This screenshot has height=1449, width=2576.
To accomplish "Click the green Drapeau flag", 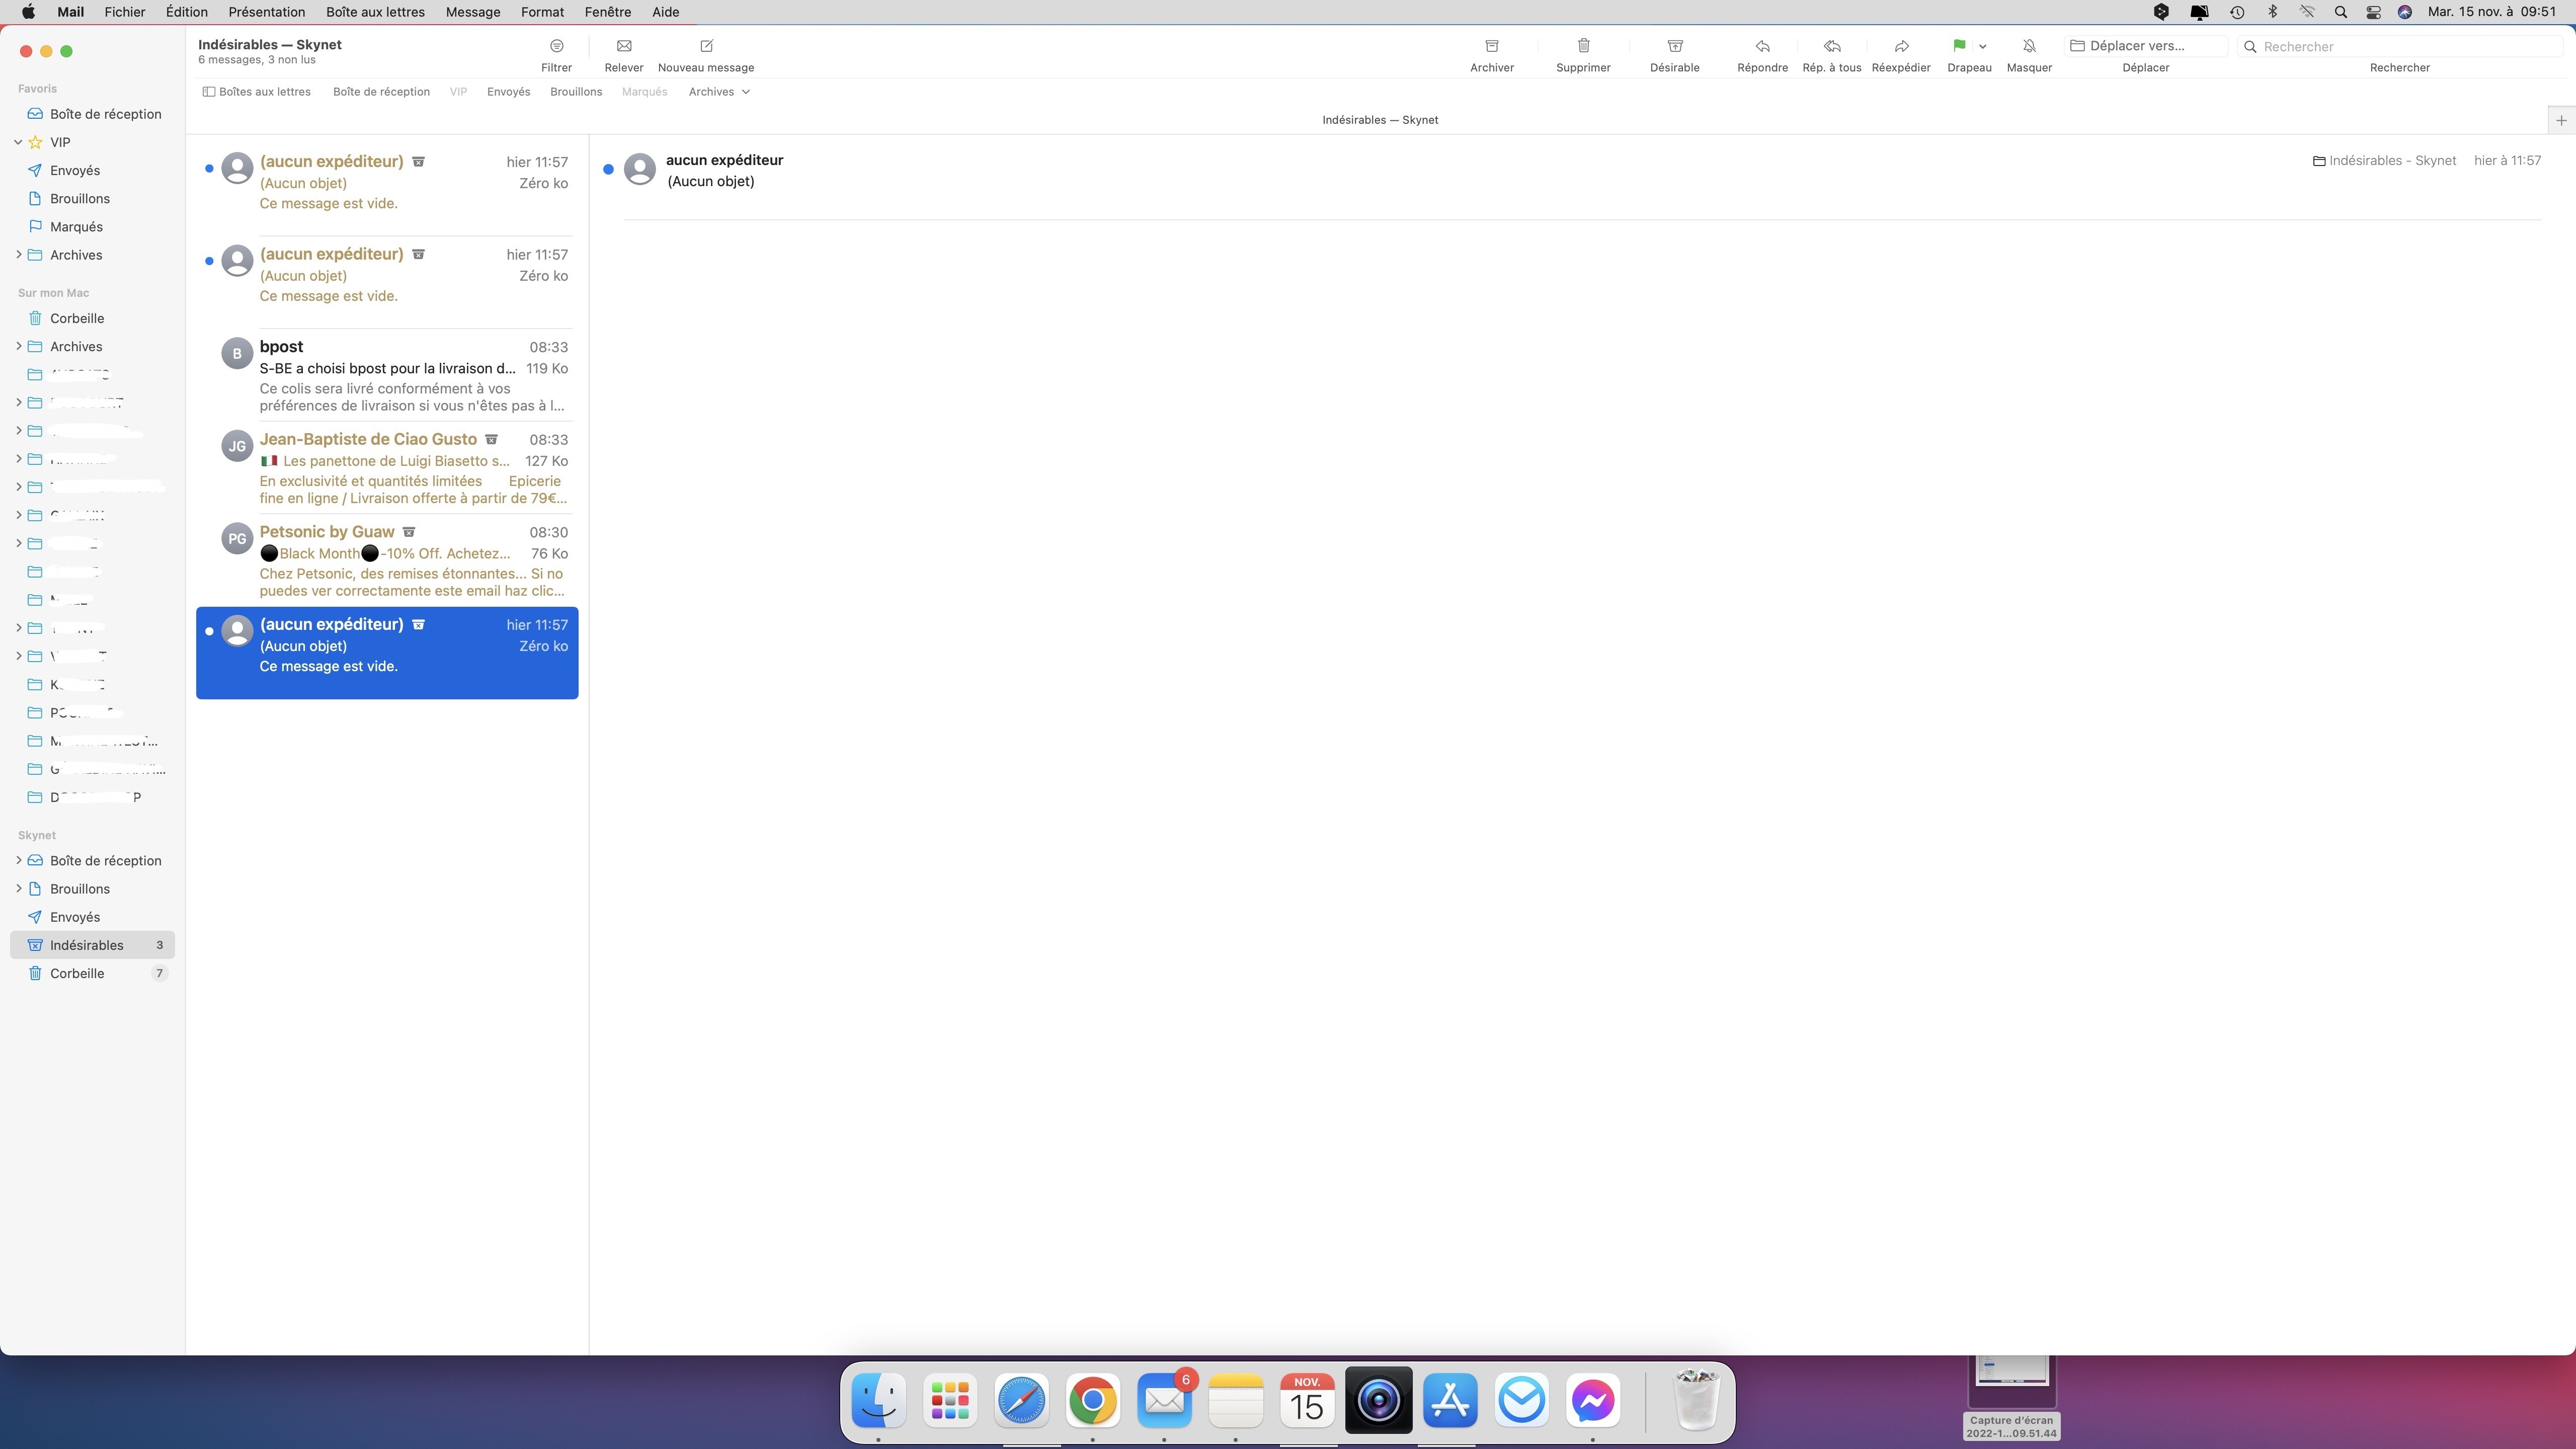I will pos(1959,46).
